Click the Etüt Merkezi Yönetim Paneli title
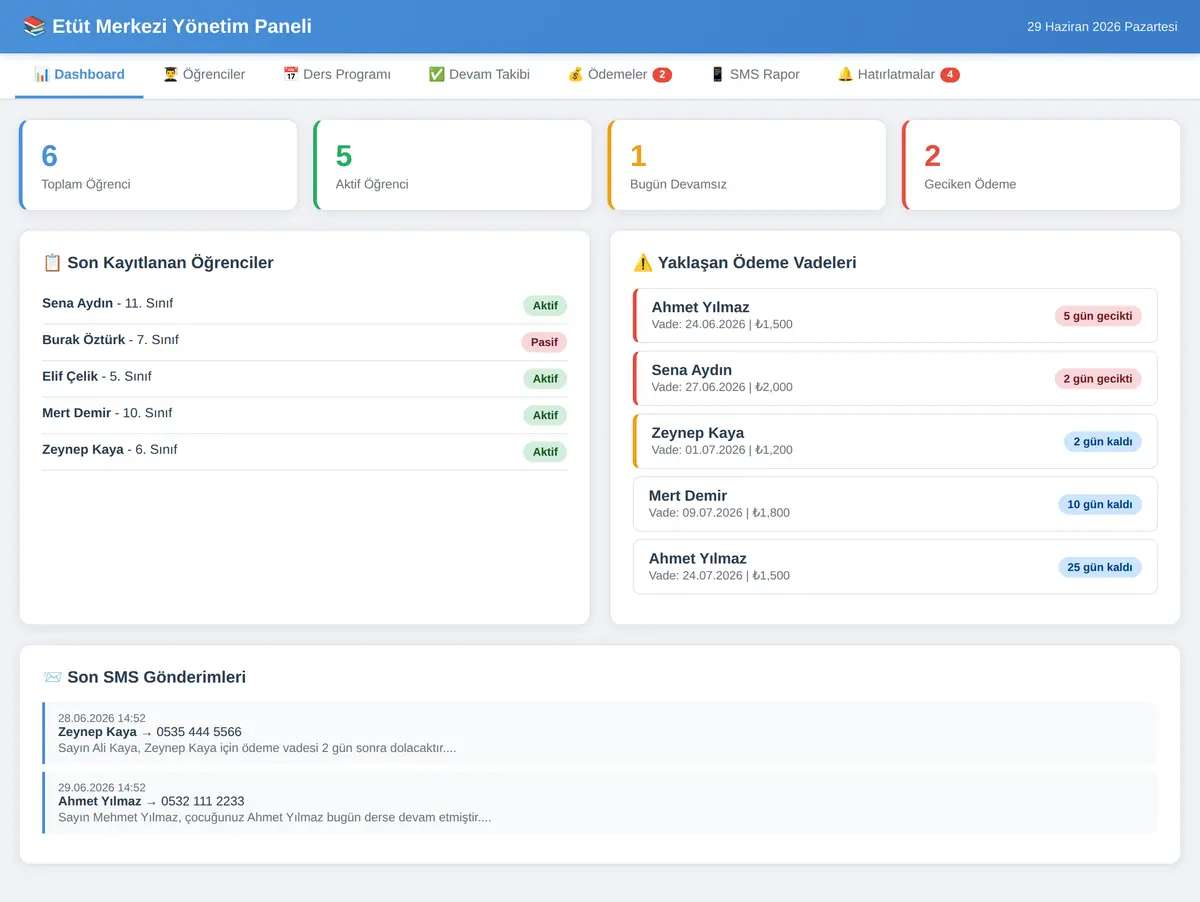Viewport: 1200px width, 902px height. 182,26
